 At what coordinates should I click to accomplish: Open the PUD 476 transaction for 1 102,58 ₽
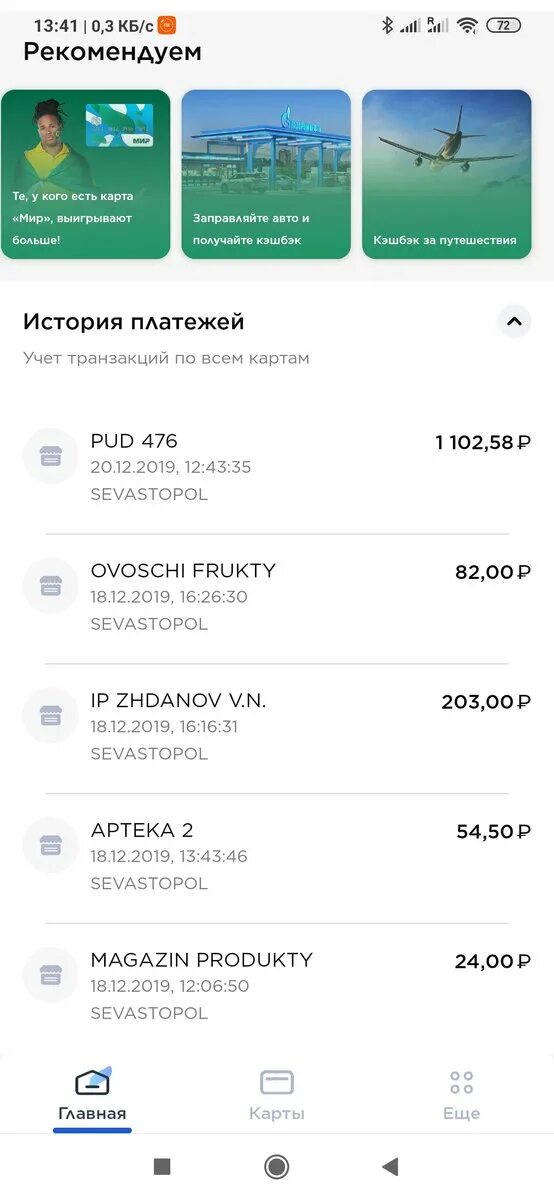277,467
